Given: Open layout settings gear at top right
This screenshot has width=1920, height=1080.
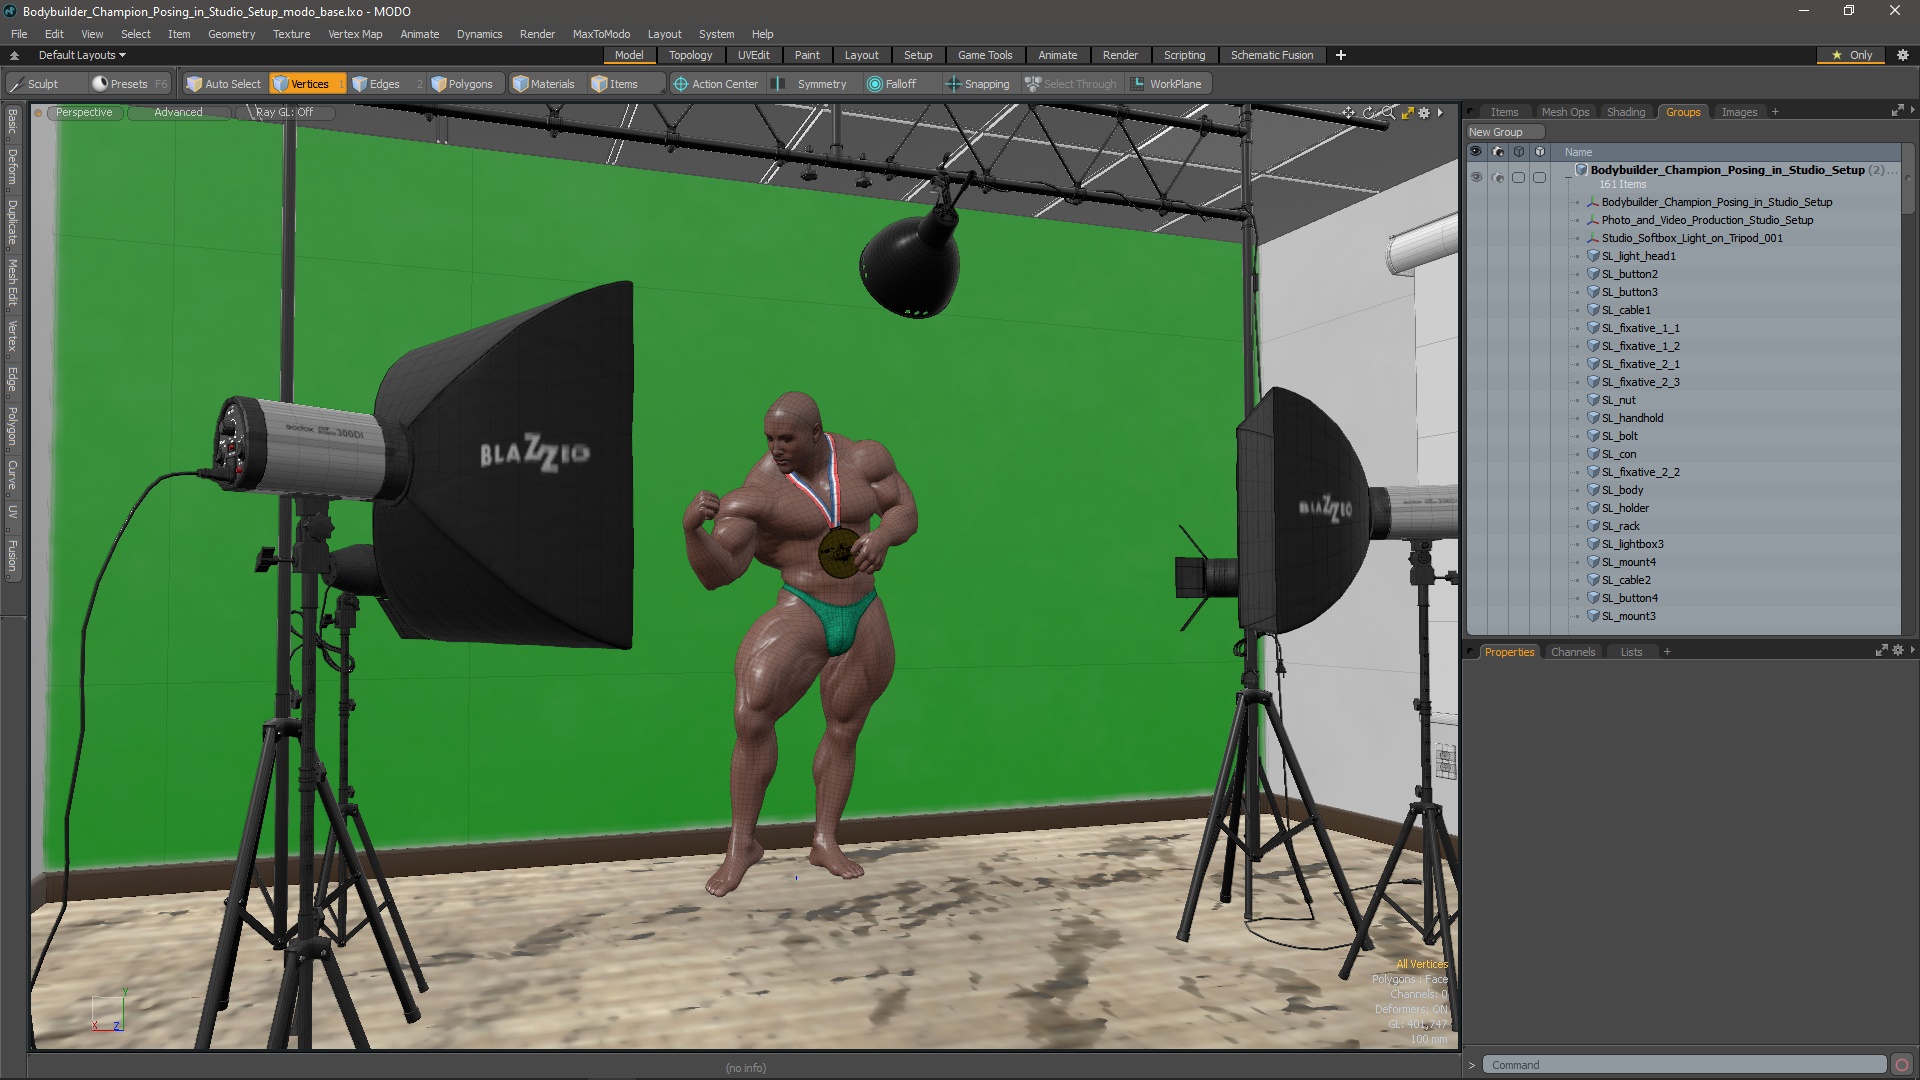Looking at the screenshot, I should (1903, 55).
